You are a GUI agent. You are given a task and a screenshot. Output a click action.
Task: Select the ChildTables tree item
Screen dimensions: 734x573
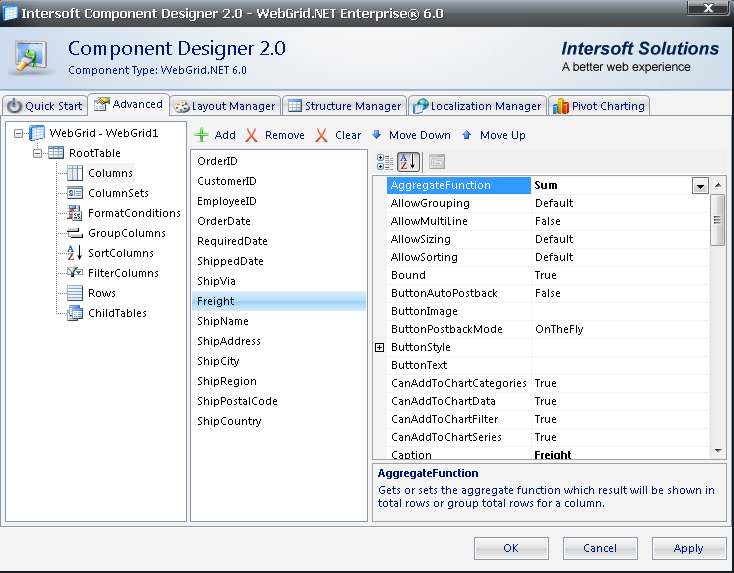click(x=117, y=313)
